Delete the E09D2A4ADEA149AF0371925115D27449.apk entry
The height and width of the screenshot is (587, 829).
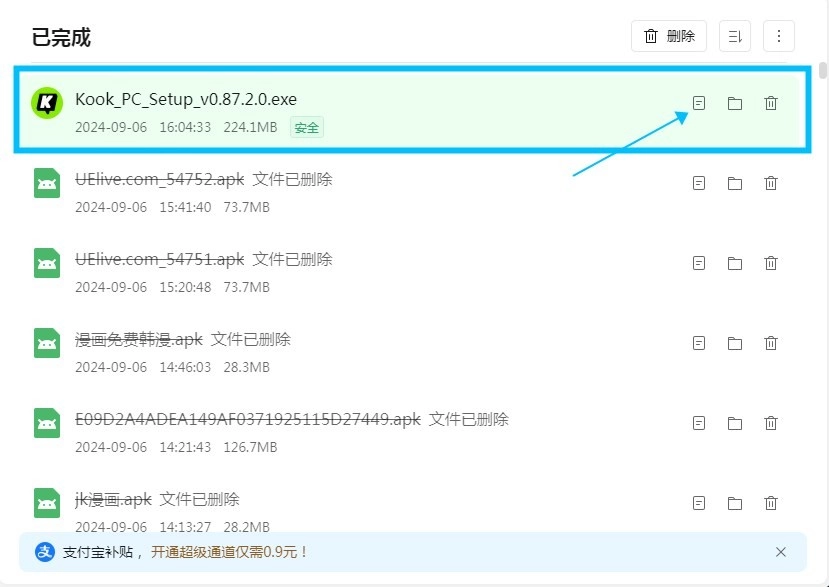click(771, 423)
